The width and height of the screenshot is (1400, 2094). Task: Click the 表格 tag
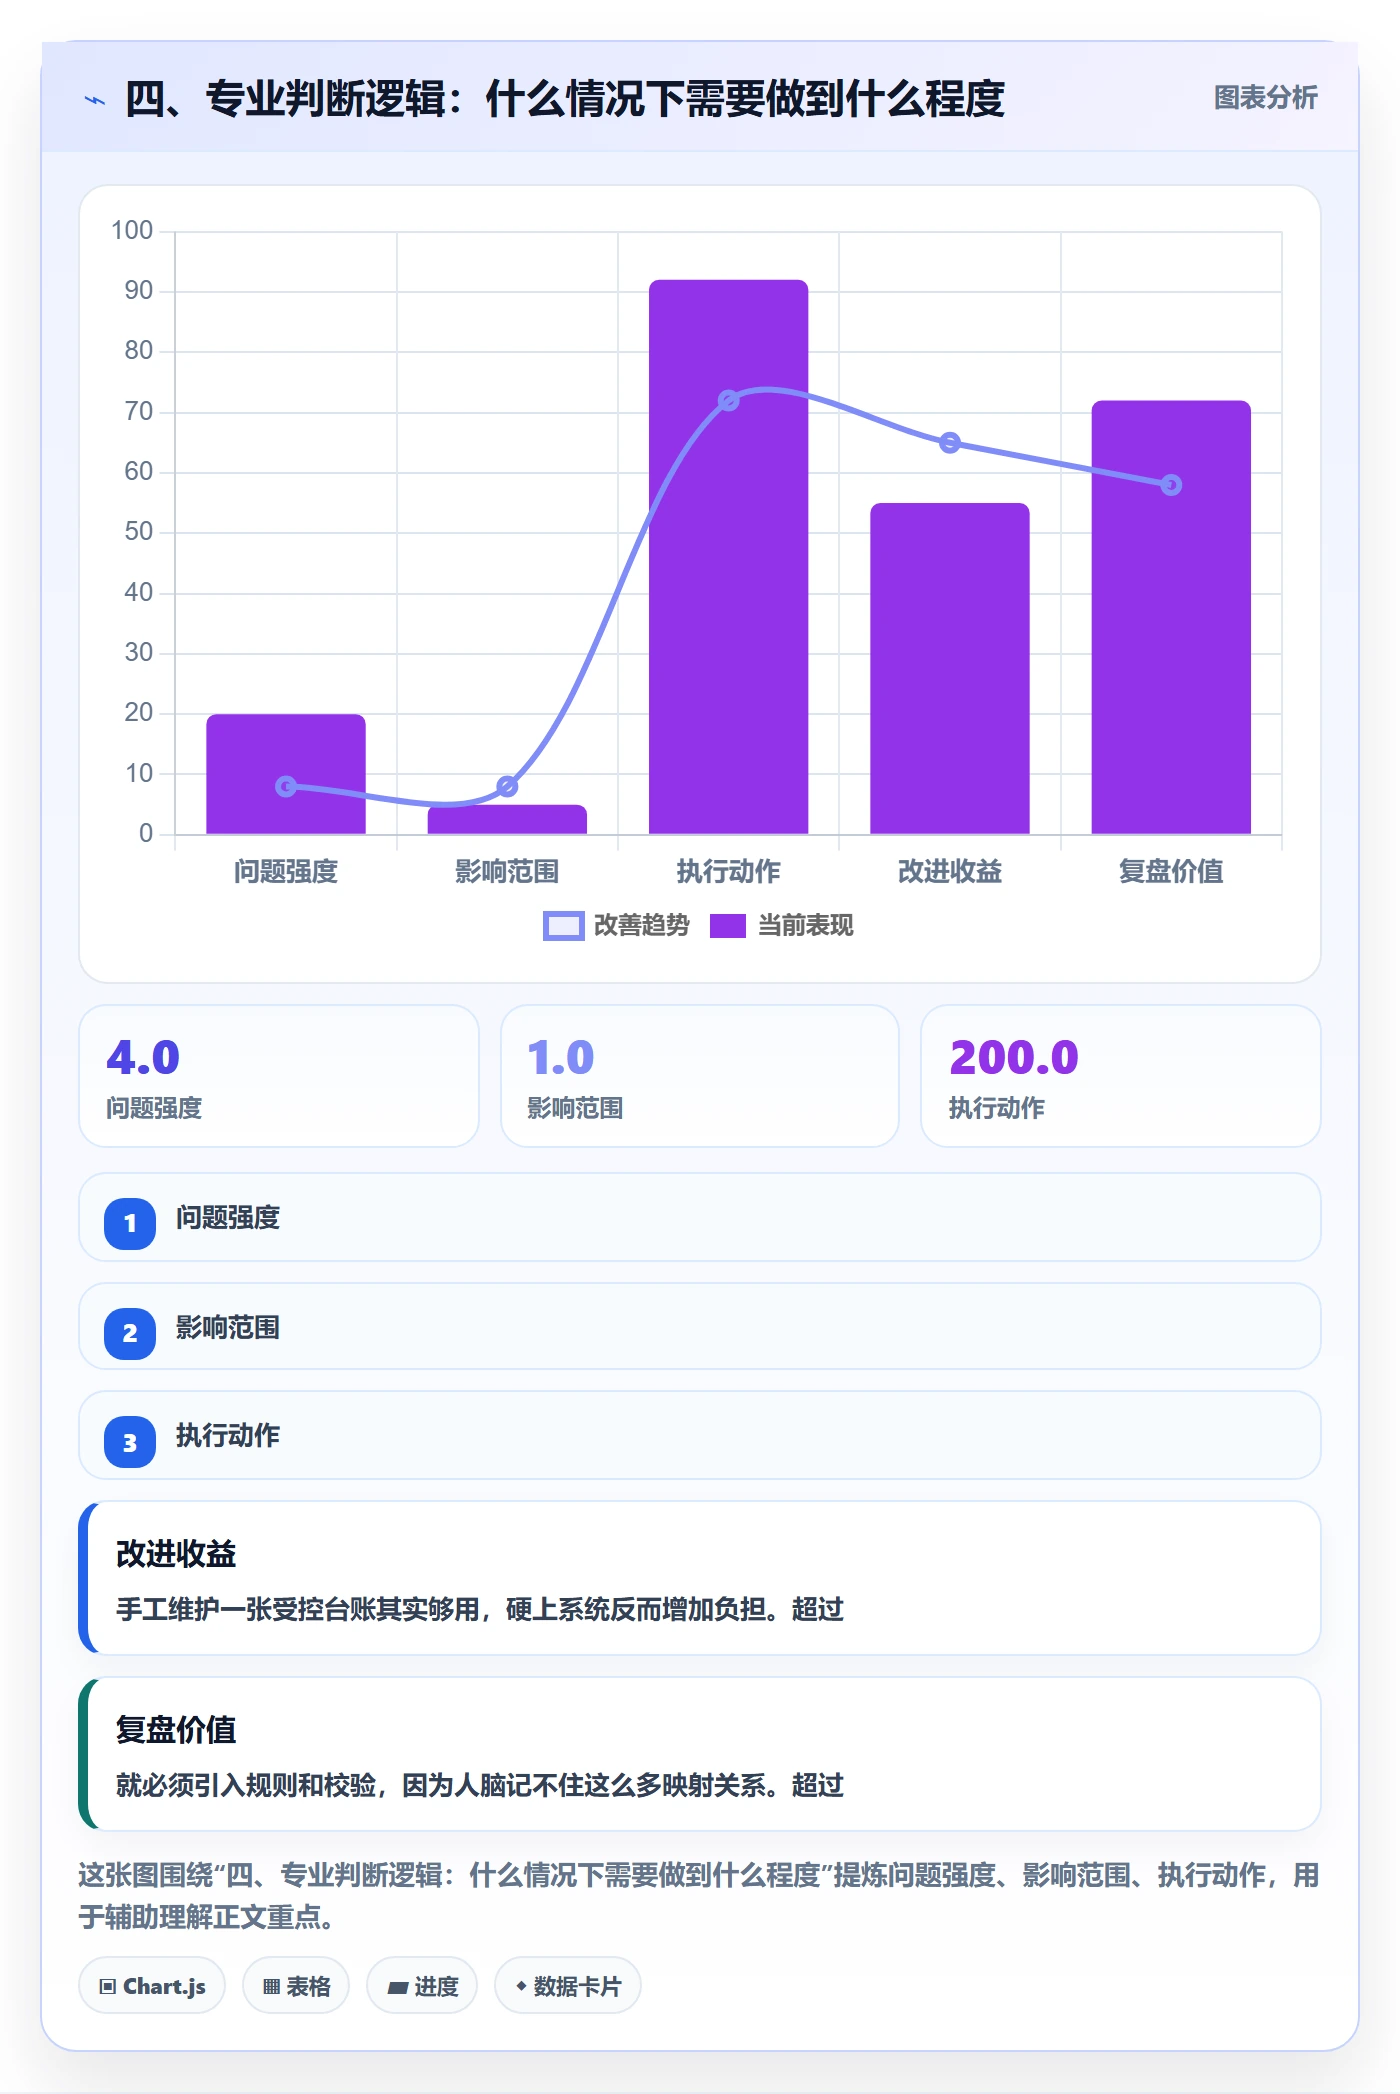point(296,1986)
